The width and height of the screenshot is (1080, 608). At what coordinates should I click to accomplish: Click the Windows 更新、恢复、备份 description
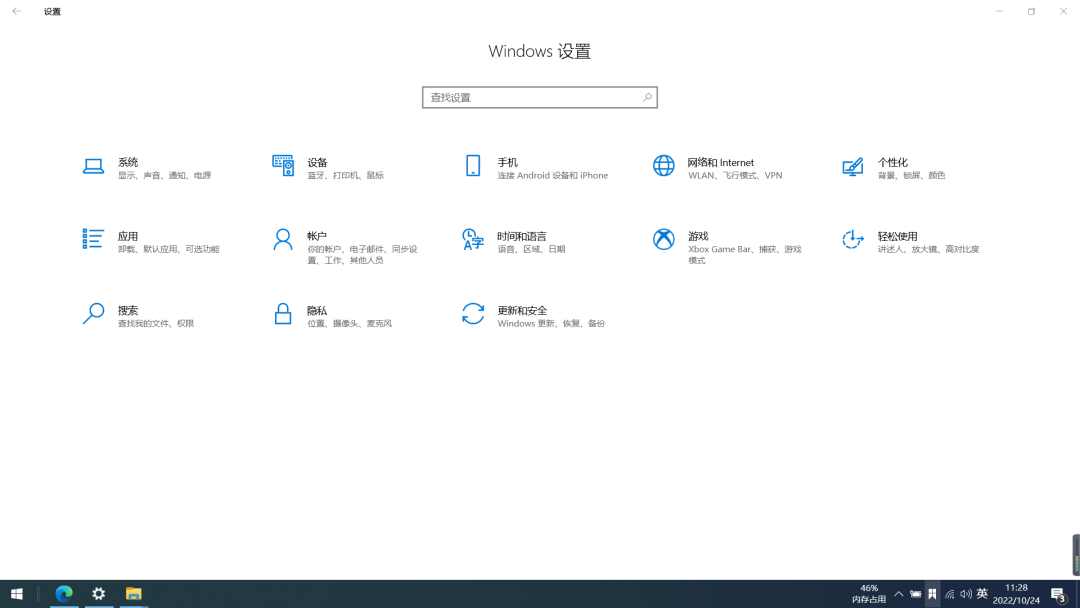[552, 324]
